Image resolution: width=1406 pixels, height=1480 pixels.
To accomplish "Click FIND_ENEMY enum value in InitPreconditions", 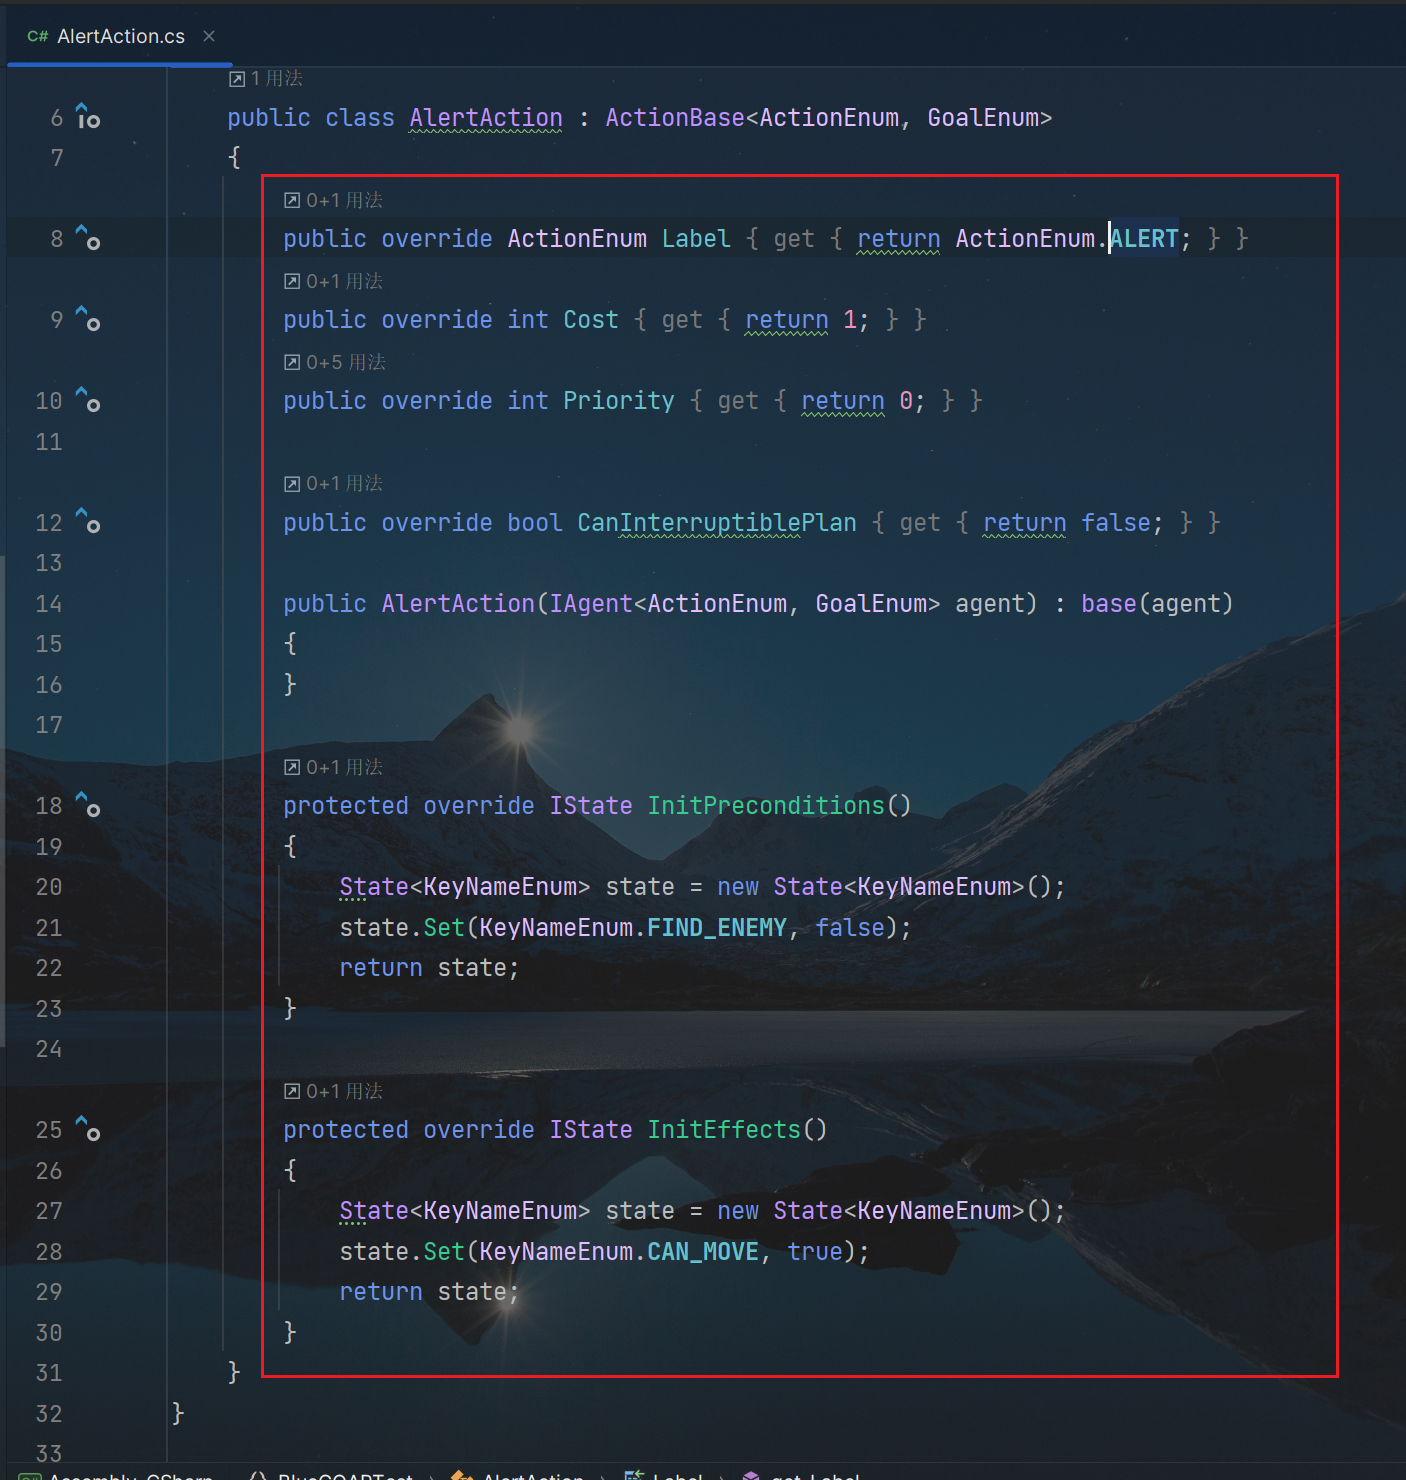I will click(x=716, y=928).
